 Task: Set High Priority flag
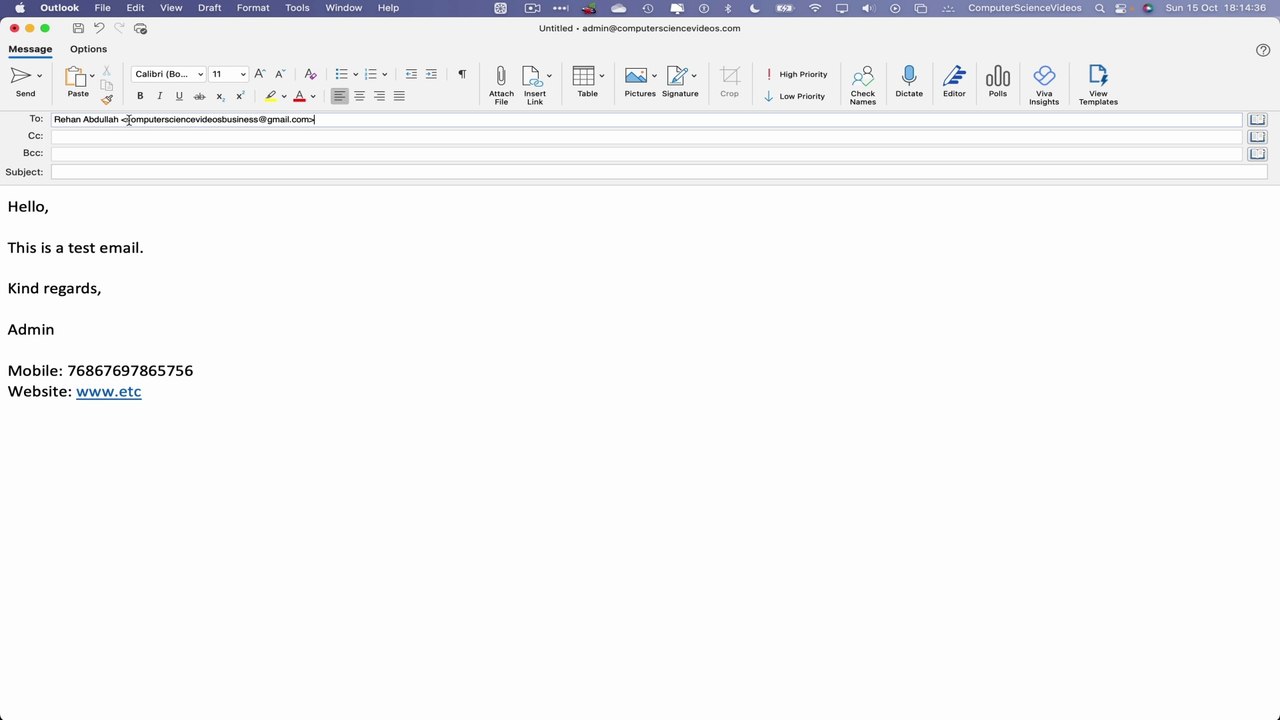(x=796, y=74)
